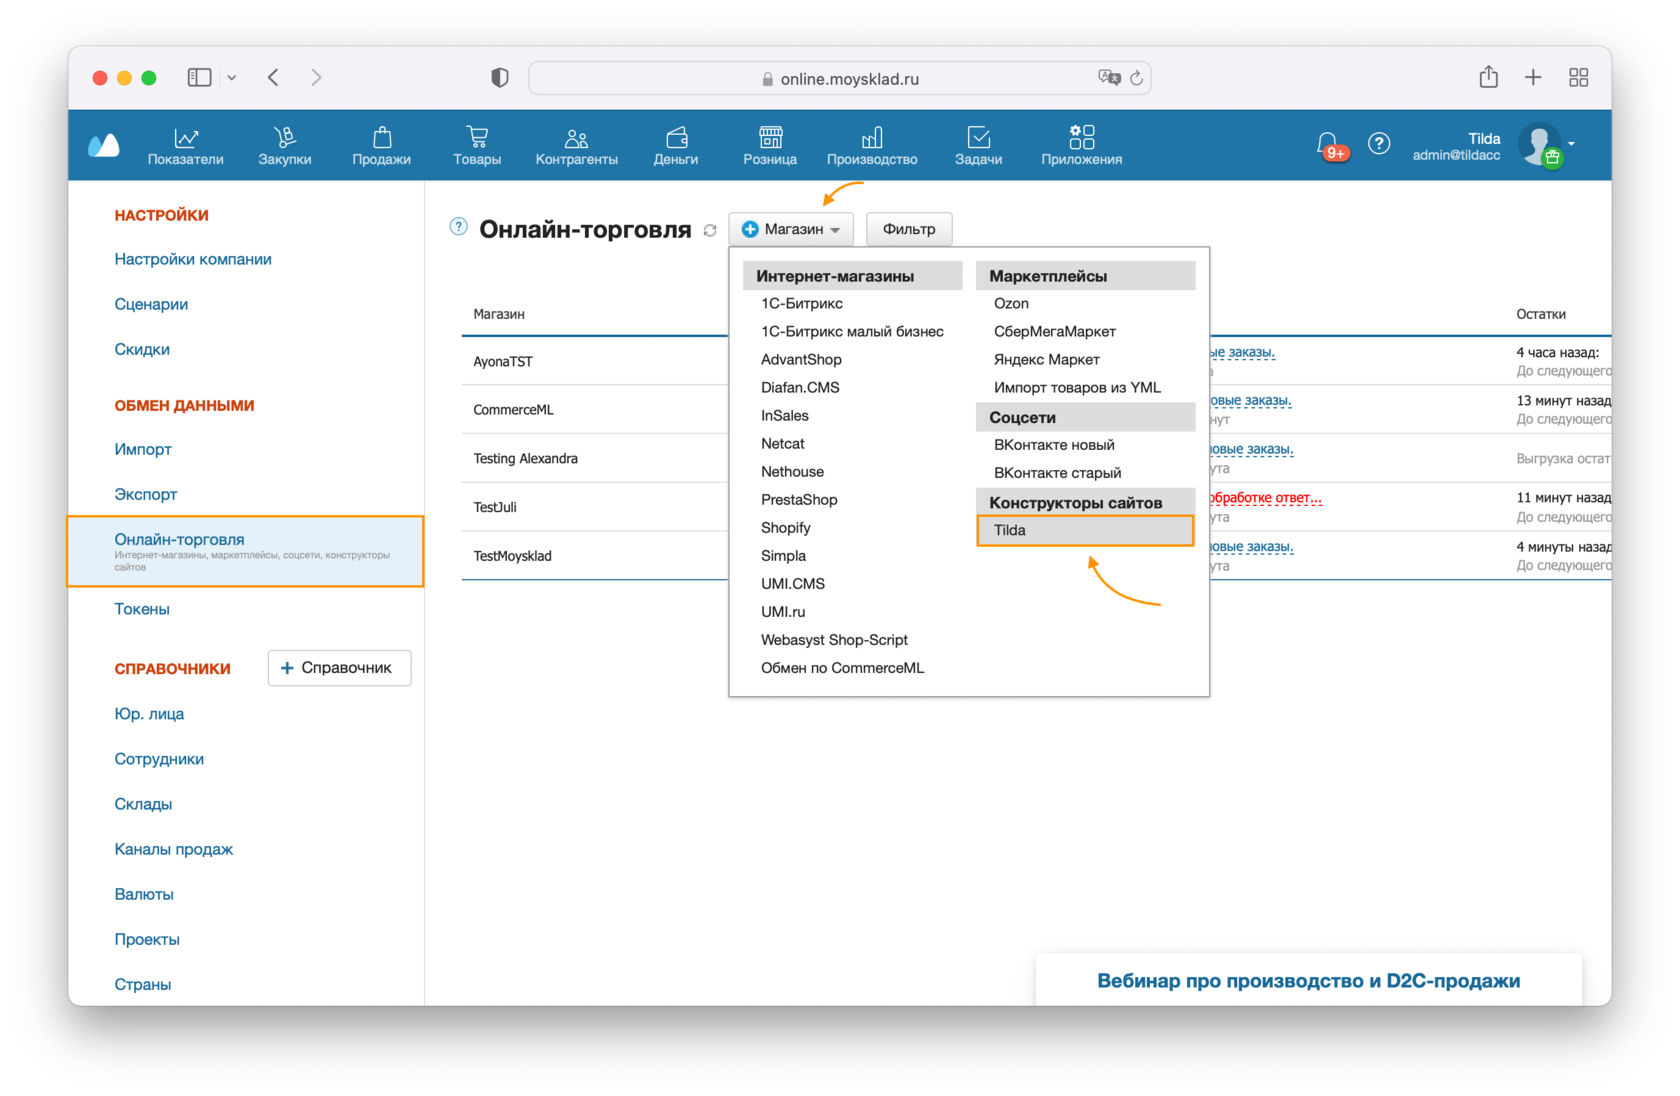Open the Продажи section
Viewport: 1680px width, 1096px height.
(382, 146)
